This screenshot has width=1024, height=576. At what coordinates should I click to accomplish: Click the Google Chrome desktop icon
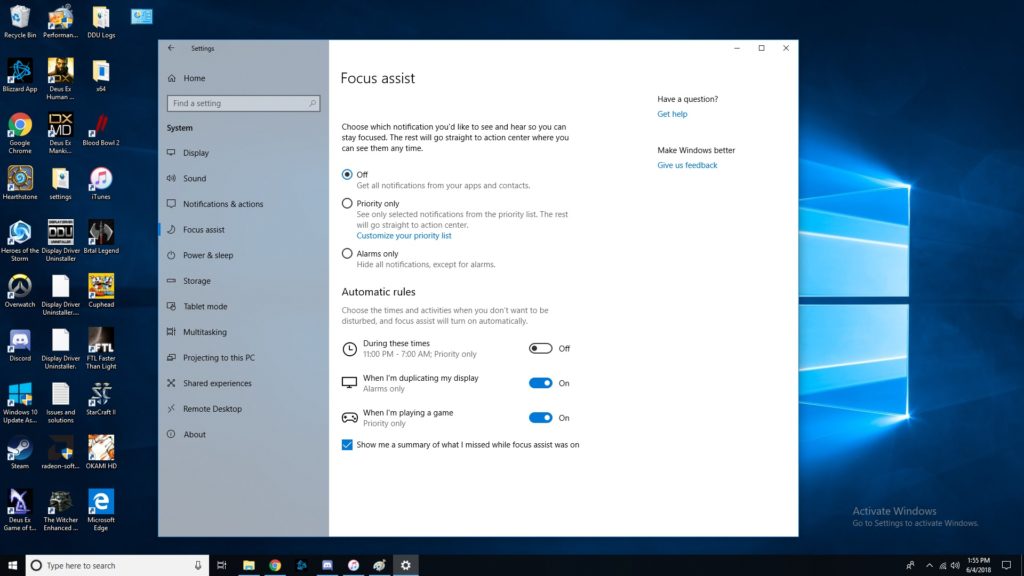click(x=20, y=125)
